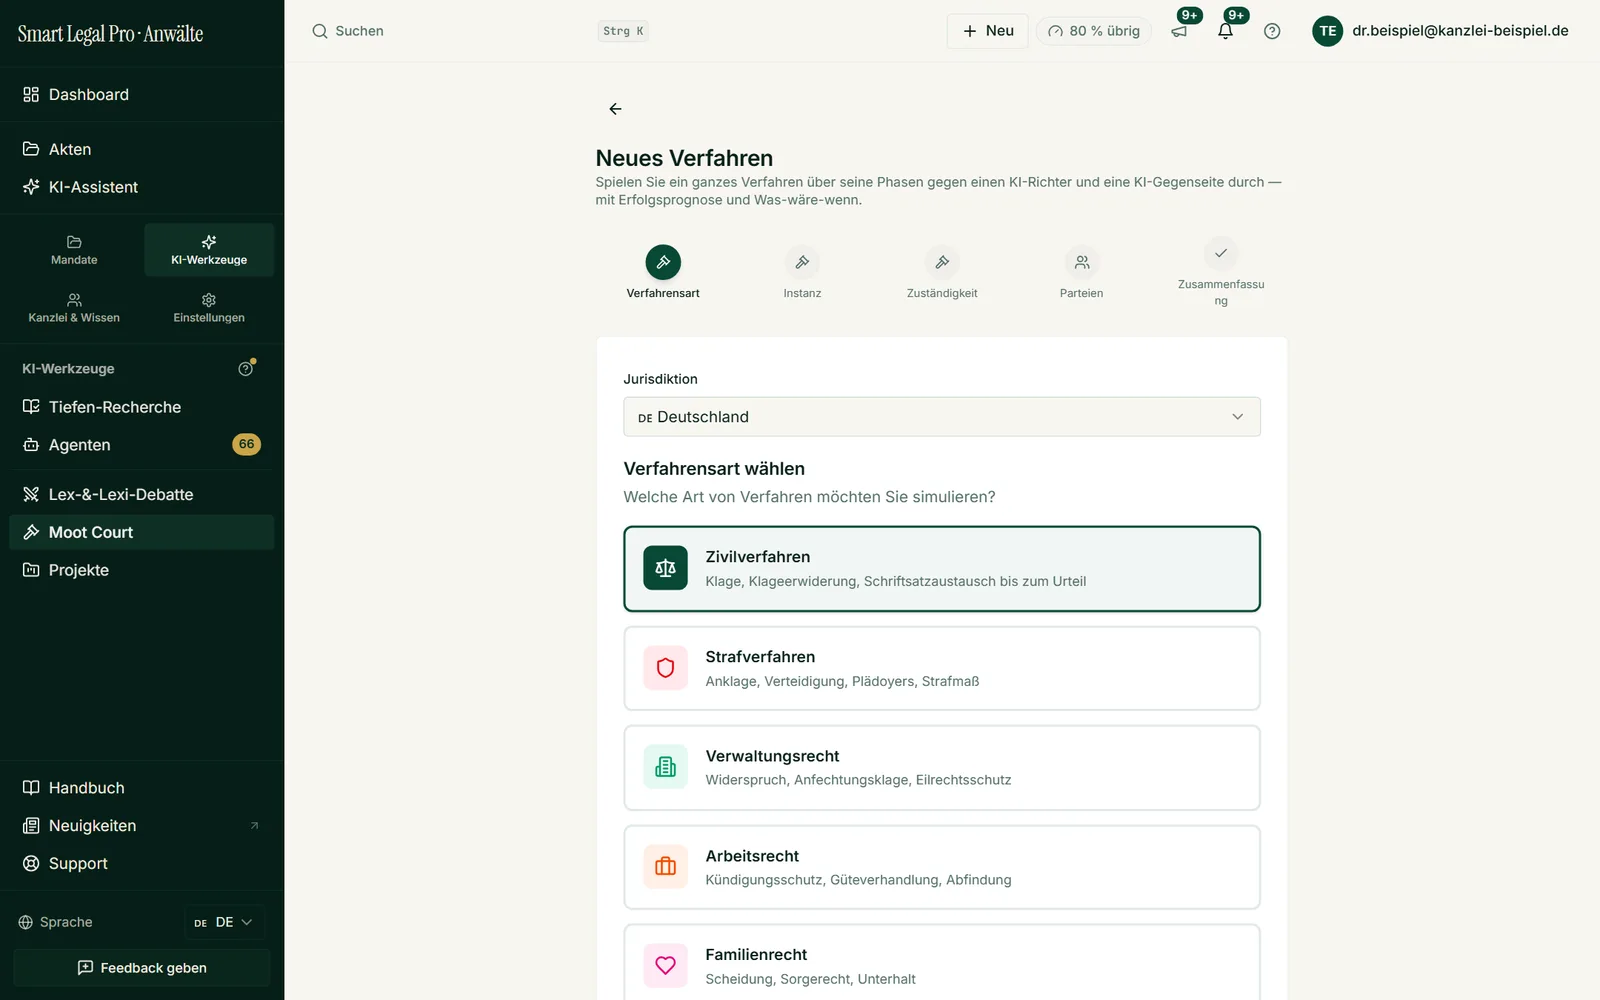Viewport: 1600px width, 1000px height.
Task: Open the Sprache DE language dropdown
Action: coord(224,922)
